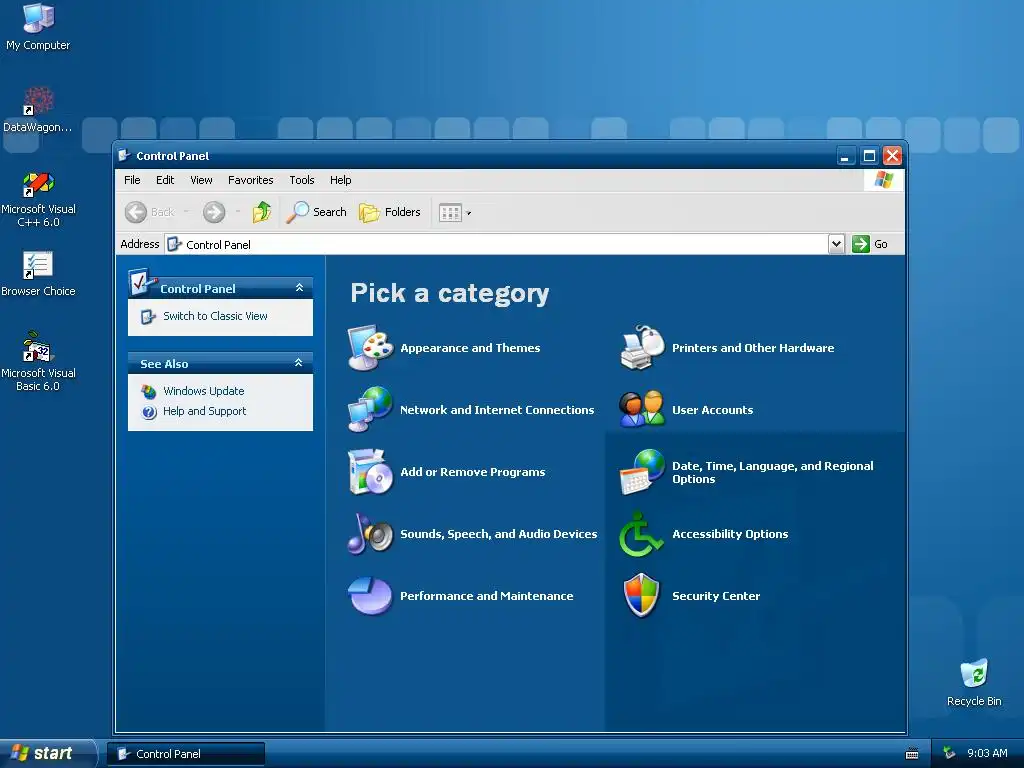Click the Help and Support question icon

tap(149, 412)
